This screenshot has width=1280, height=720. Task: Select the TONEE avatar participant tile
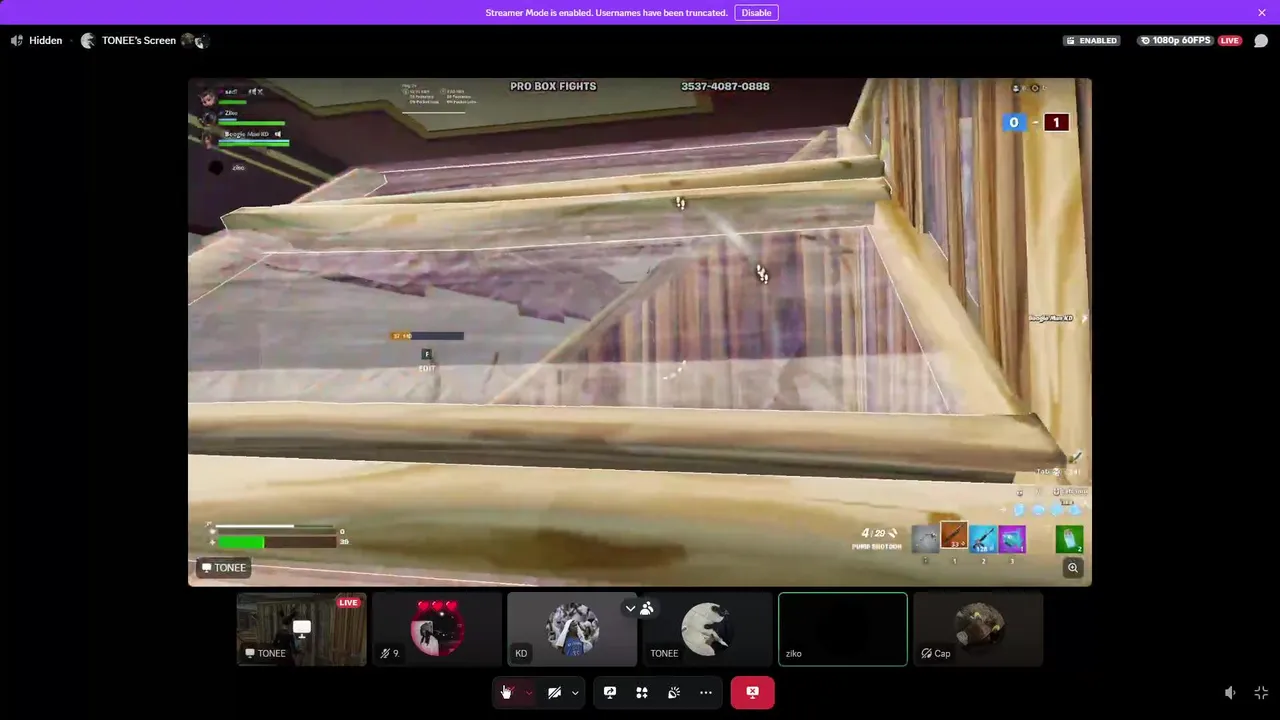click(x=707, y=629)
